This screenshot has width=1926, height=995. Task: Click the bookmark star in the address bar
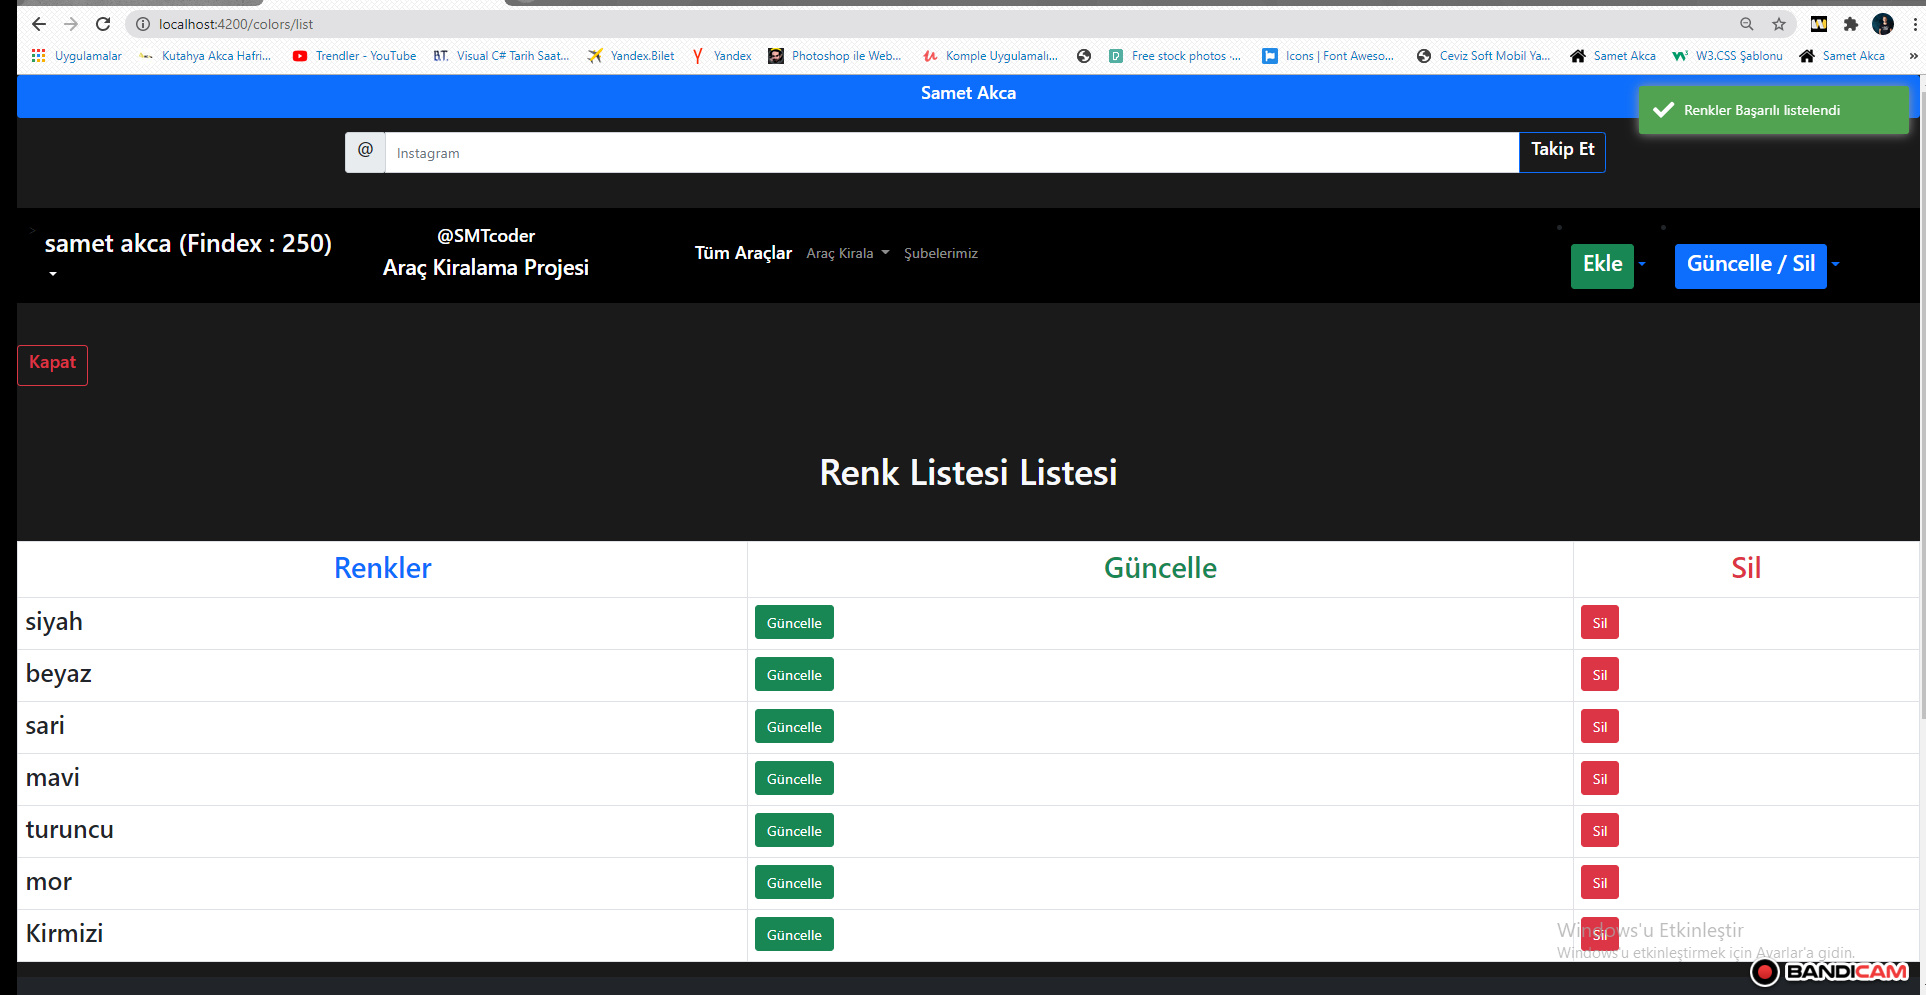(x=1778, y=23)
